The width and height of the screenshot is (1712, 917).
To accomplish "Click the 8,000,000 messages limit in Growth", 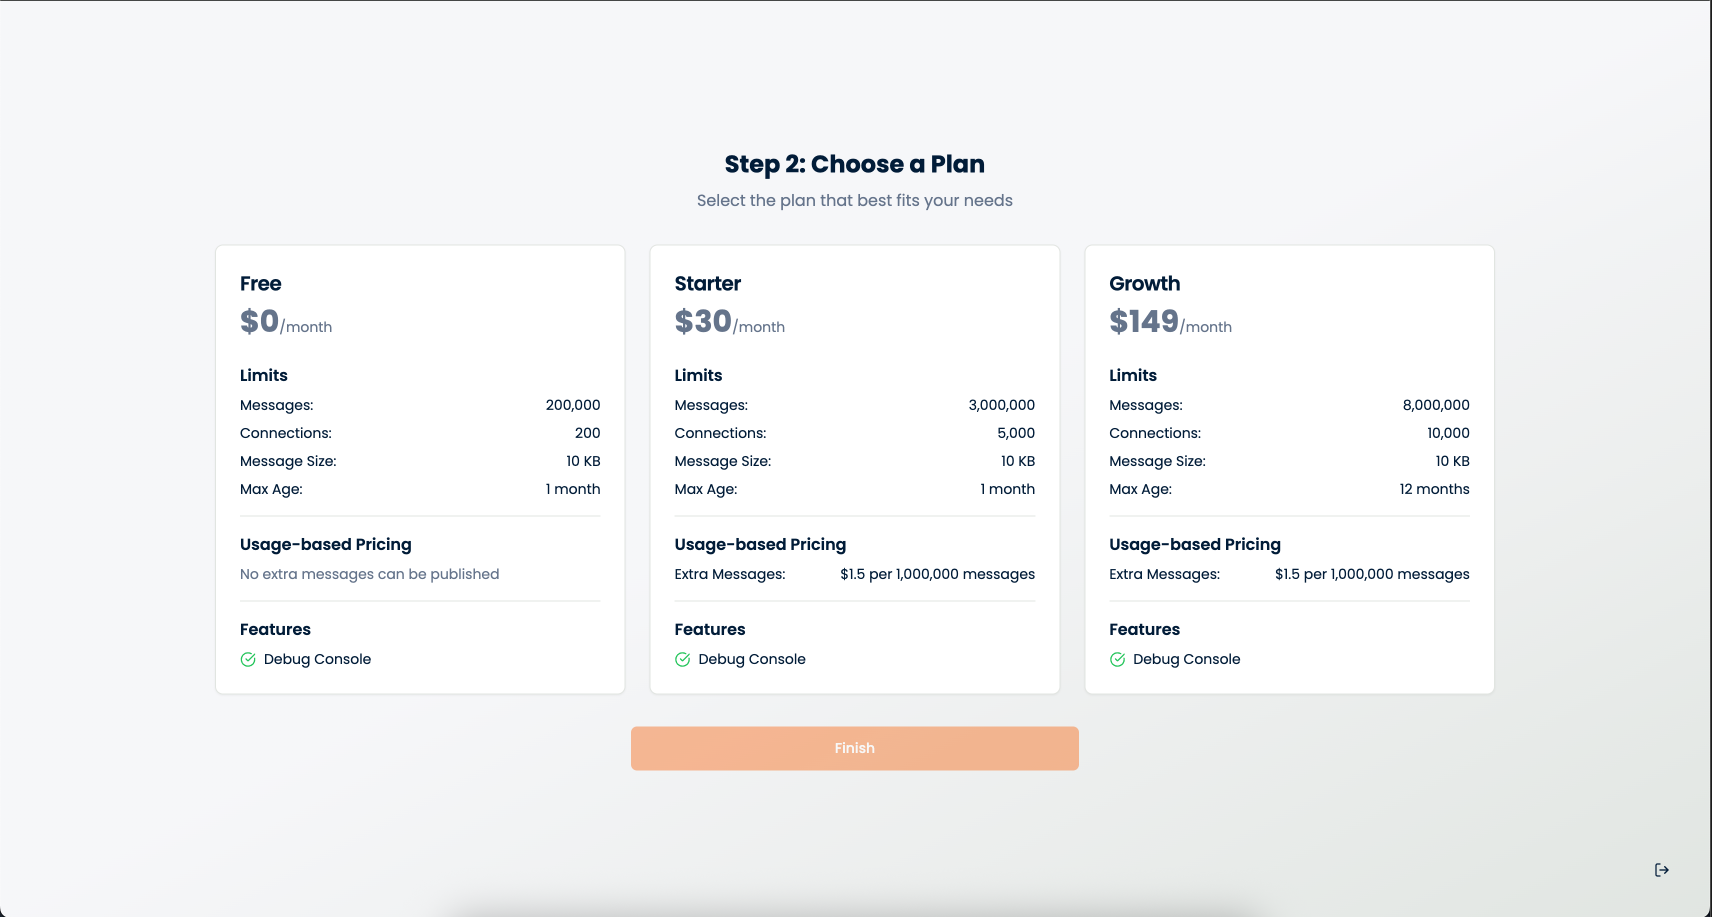I will 1436,406.
